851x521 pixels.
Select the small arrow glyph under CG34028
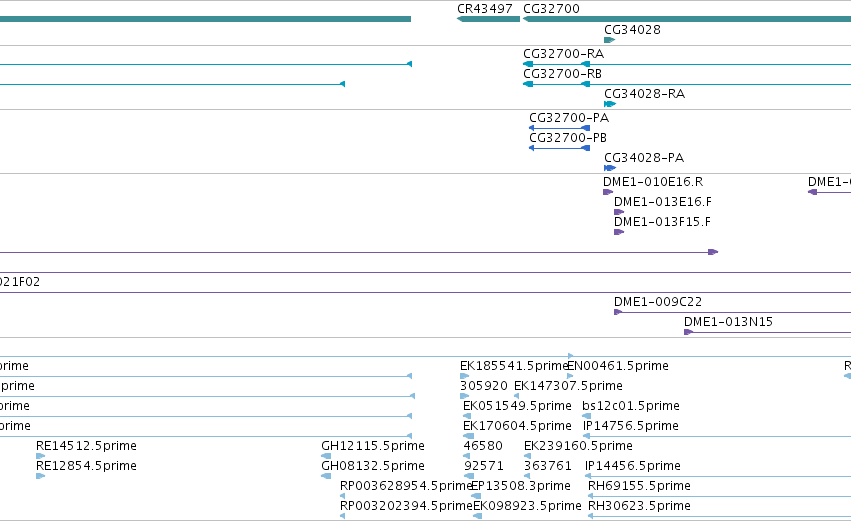pyautogui.click(x=609, y=40)
